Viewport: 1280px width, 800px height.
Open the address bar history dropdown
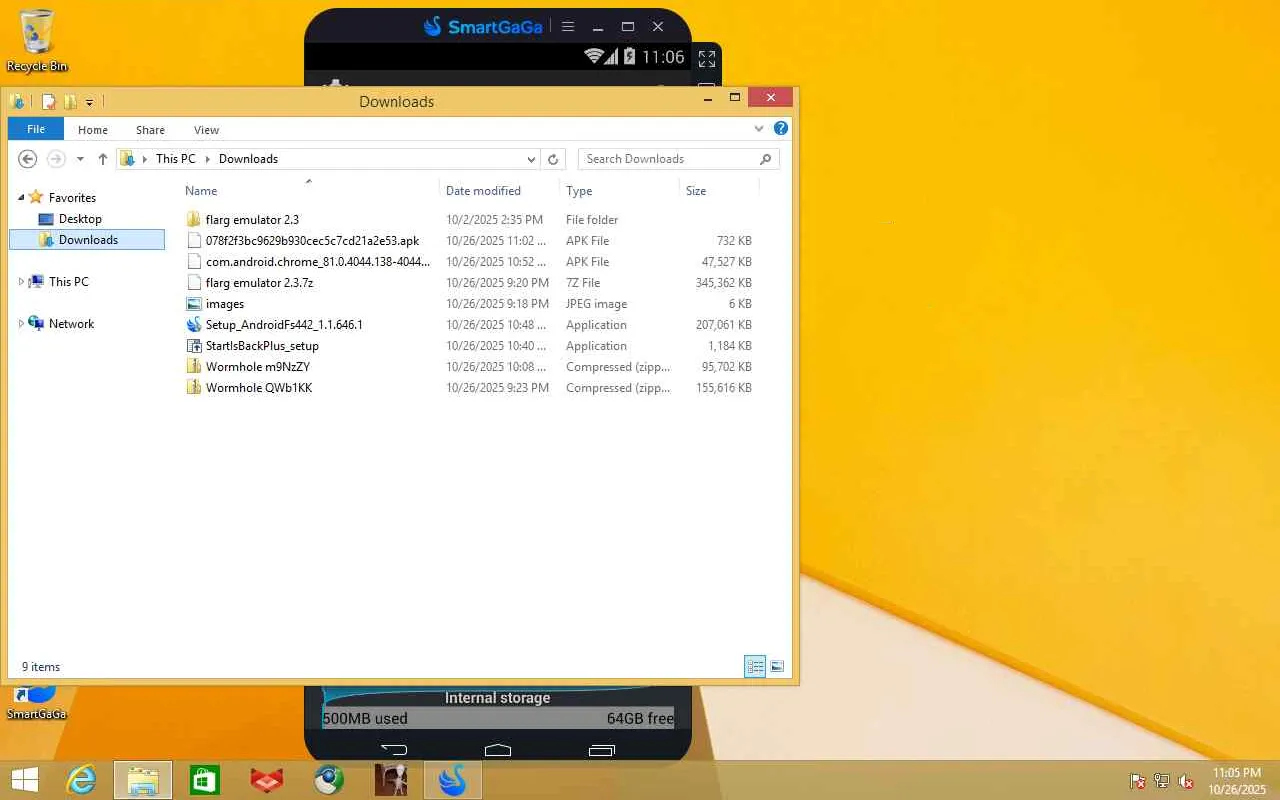tap(531, 159)
